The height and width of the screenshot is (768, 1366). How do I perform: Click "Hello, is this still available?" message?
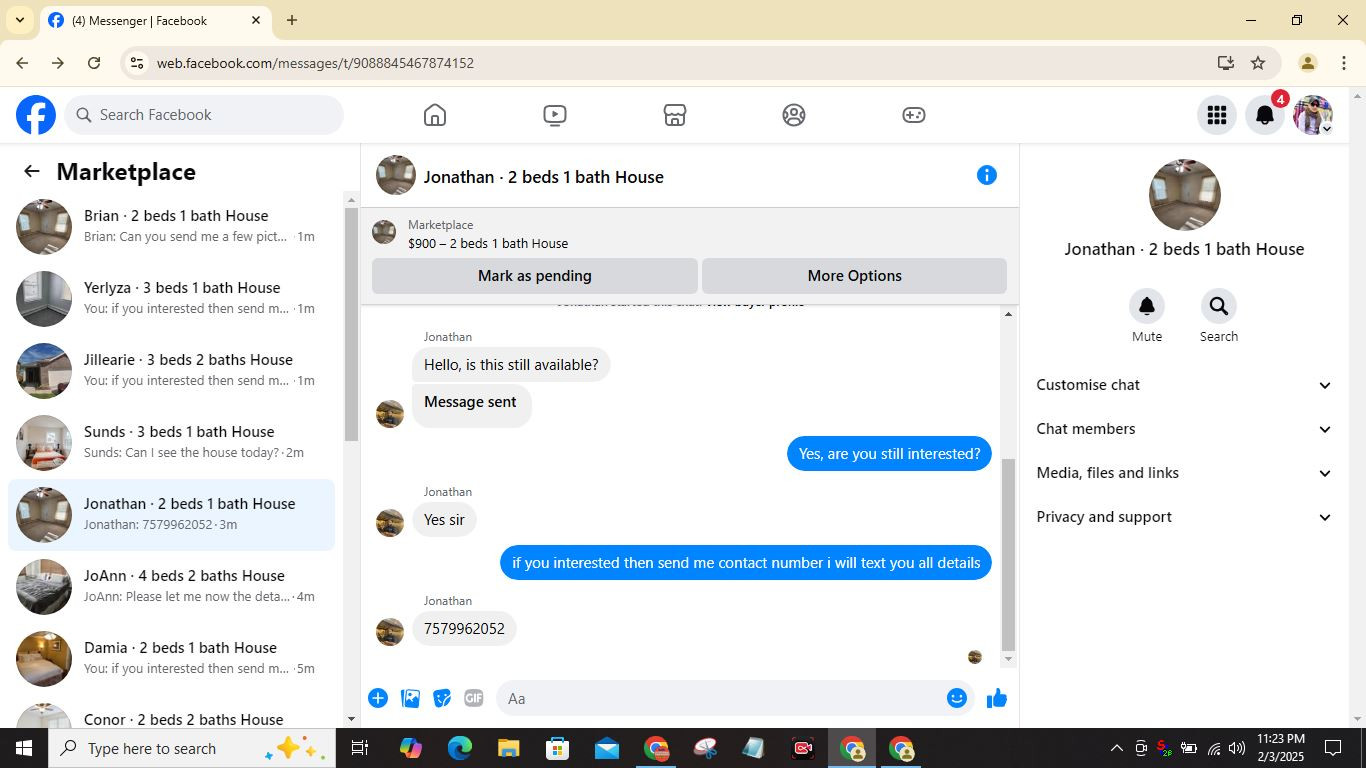click(511, 365)
